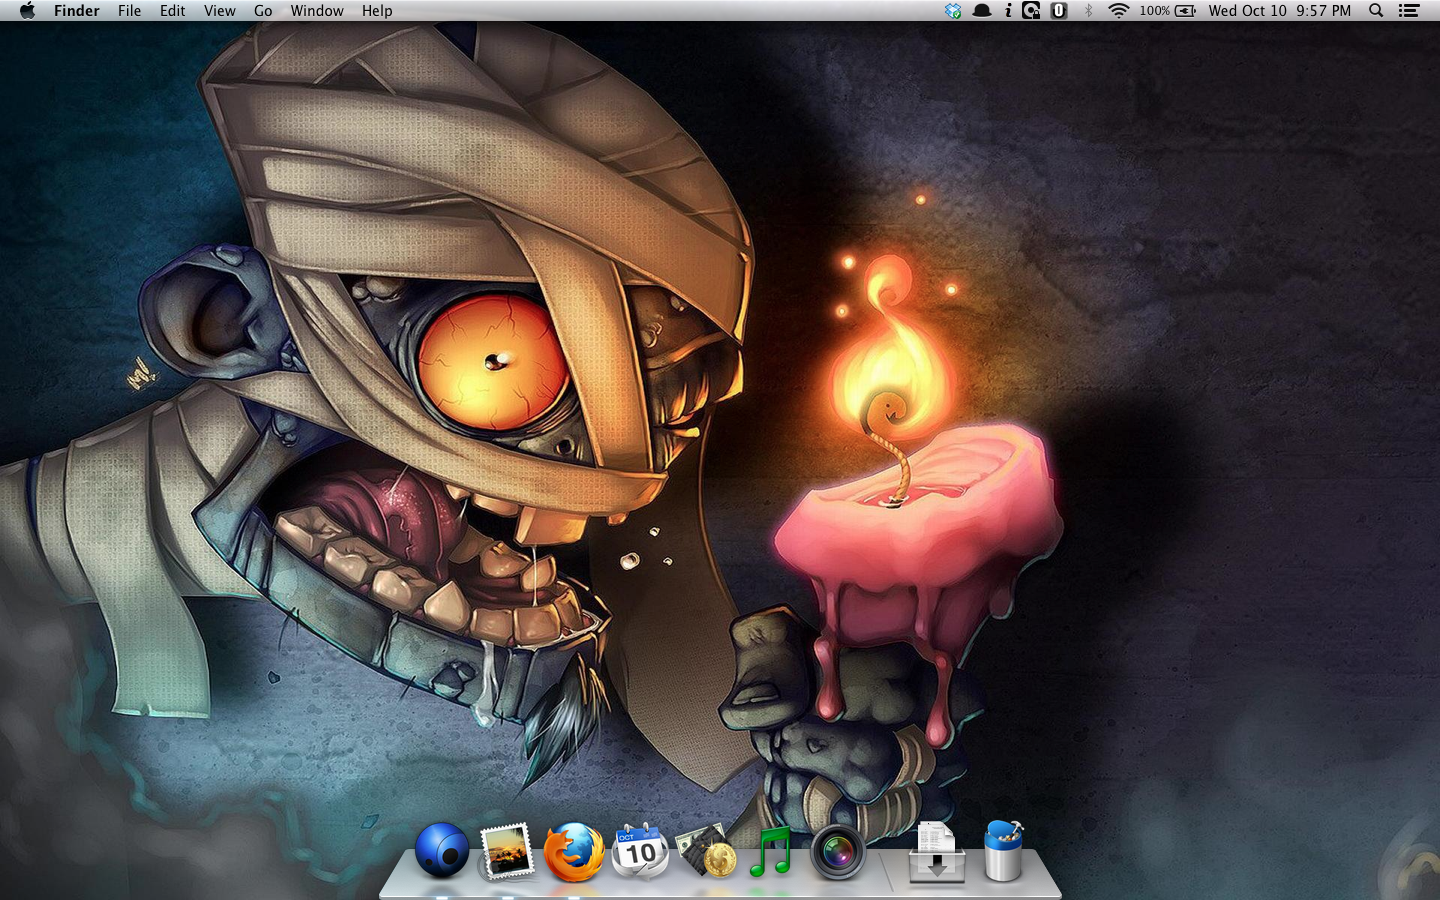This screenshot has width=1440, height=900.
Task: Open the Go menu
Action: (x=263, y=10)
